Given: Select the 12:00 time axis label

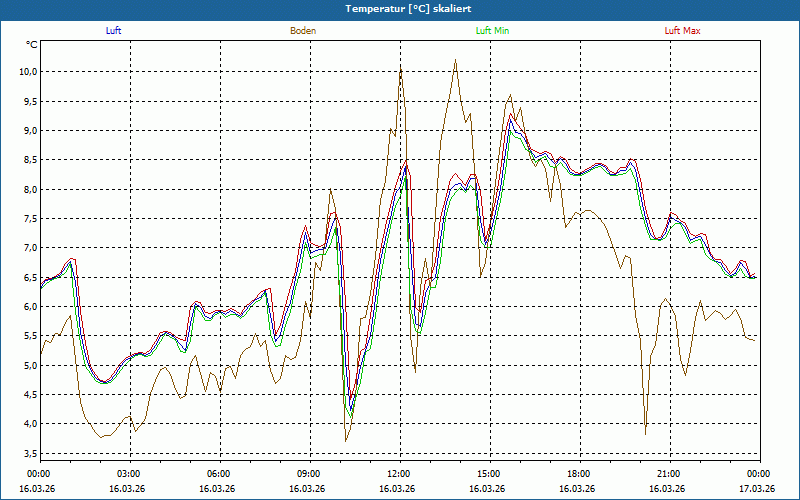Looking at the screenshot, I should pyautogui.click(x=398, y=474).
